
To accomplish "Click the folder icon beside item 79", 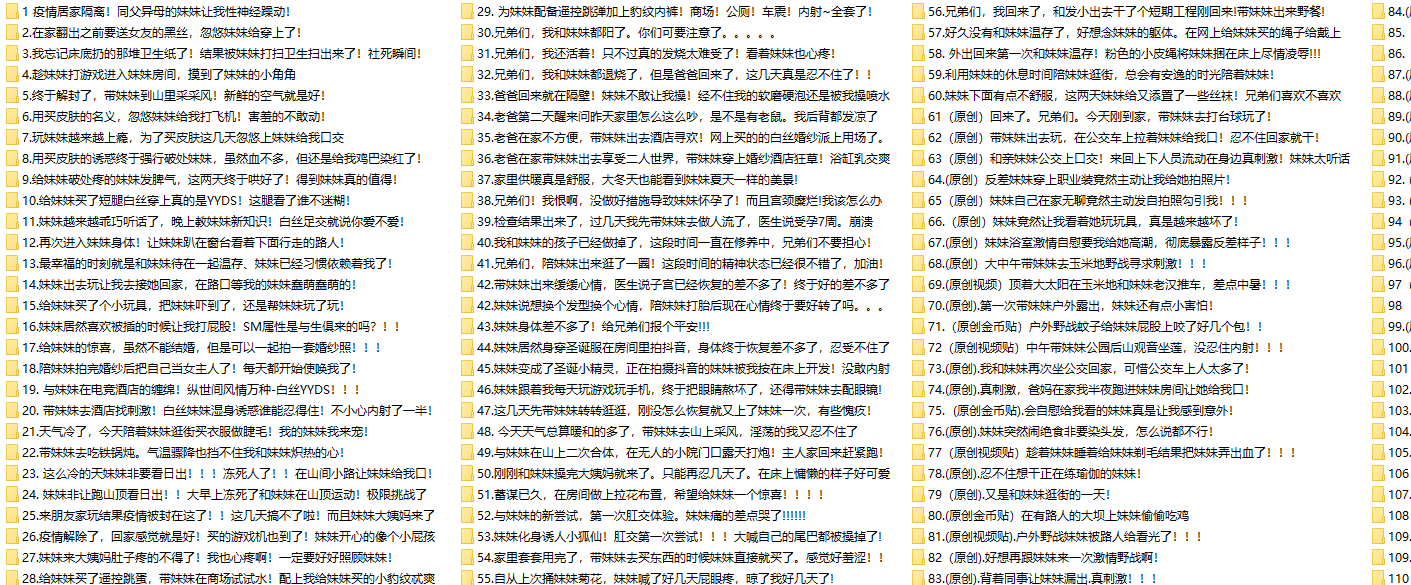I will 919,494.
